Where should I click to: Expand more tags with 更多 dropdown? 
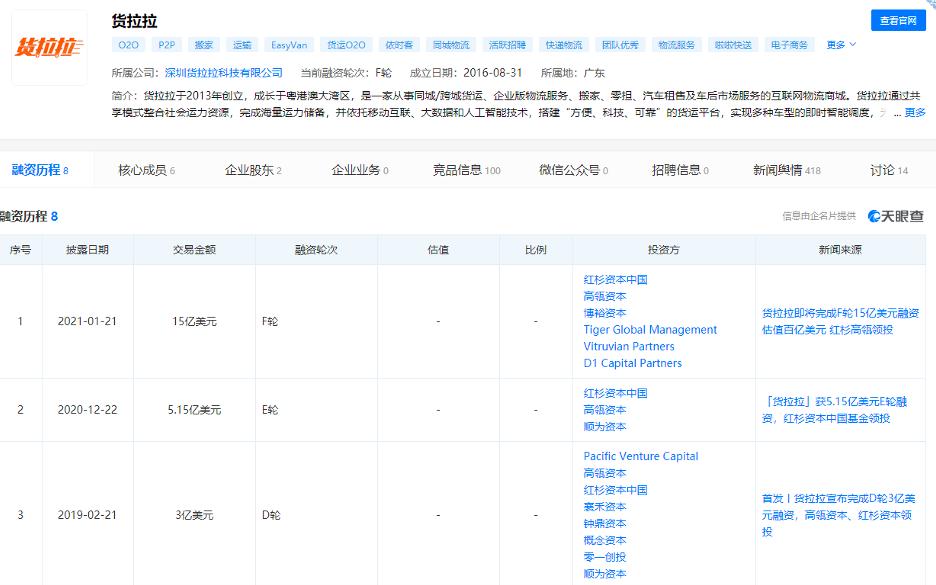(x=841, y=45)
